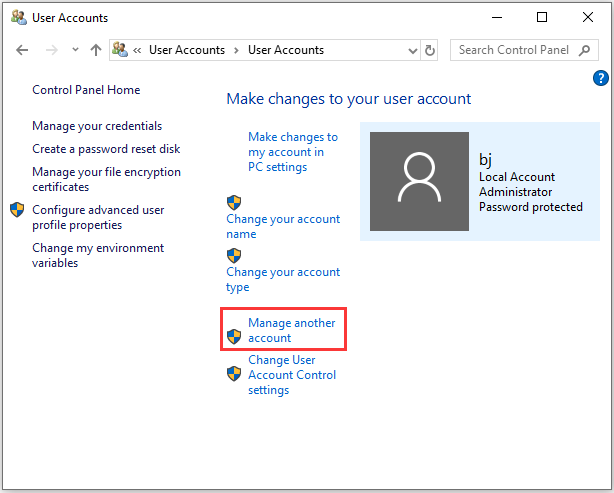Viewport: 614px width, 493px height.
Task: Open Change my environment variables
Action: tap(98, 255)
